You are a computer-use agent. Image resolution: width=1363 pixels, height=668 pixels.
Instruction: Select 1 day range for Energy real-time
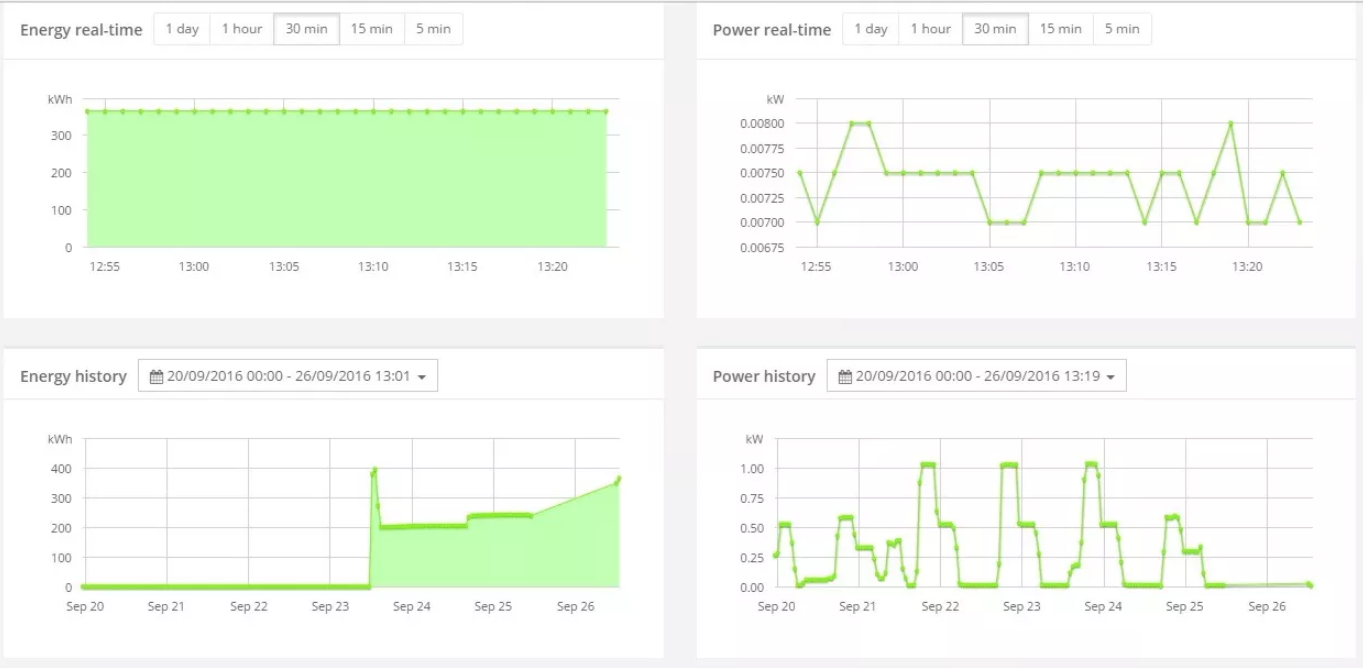(182, 29)
